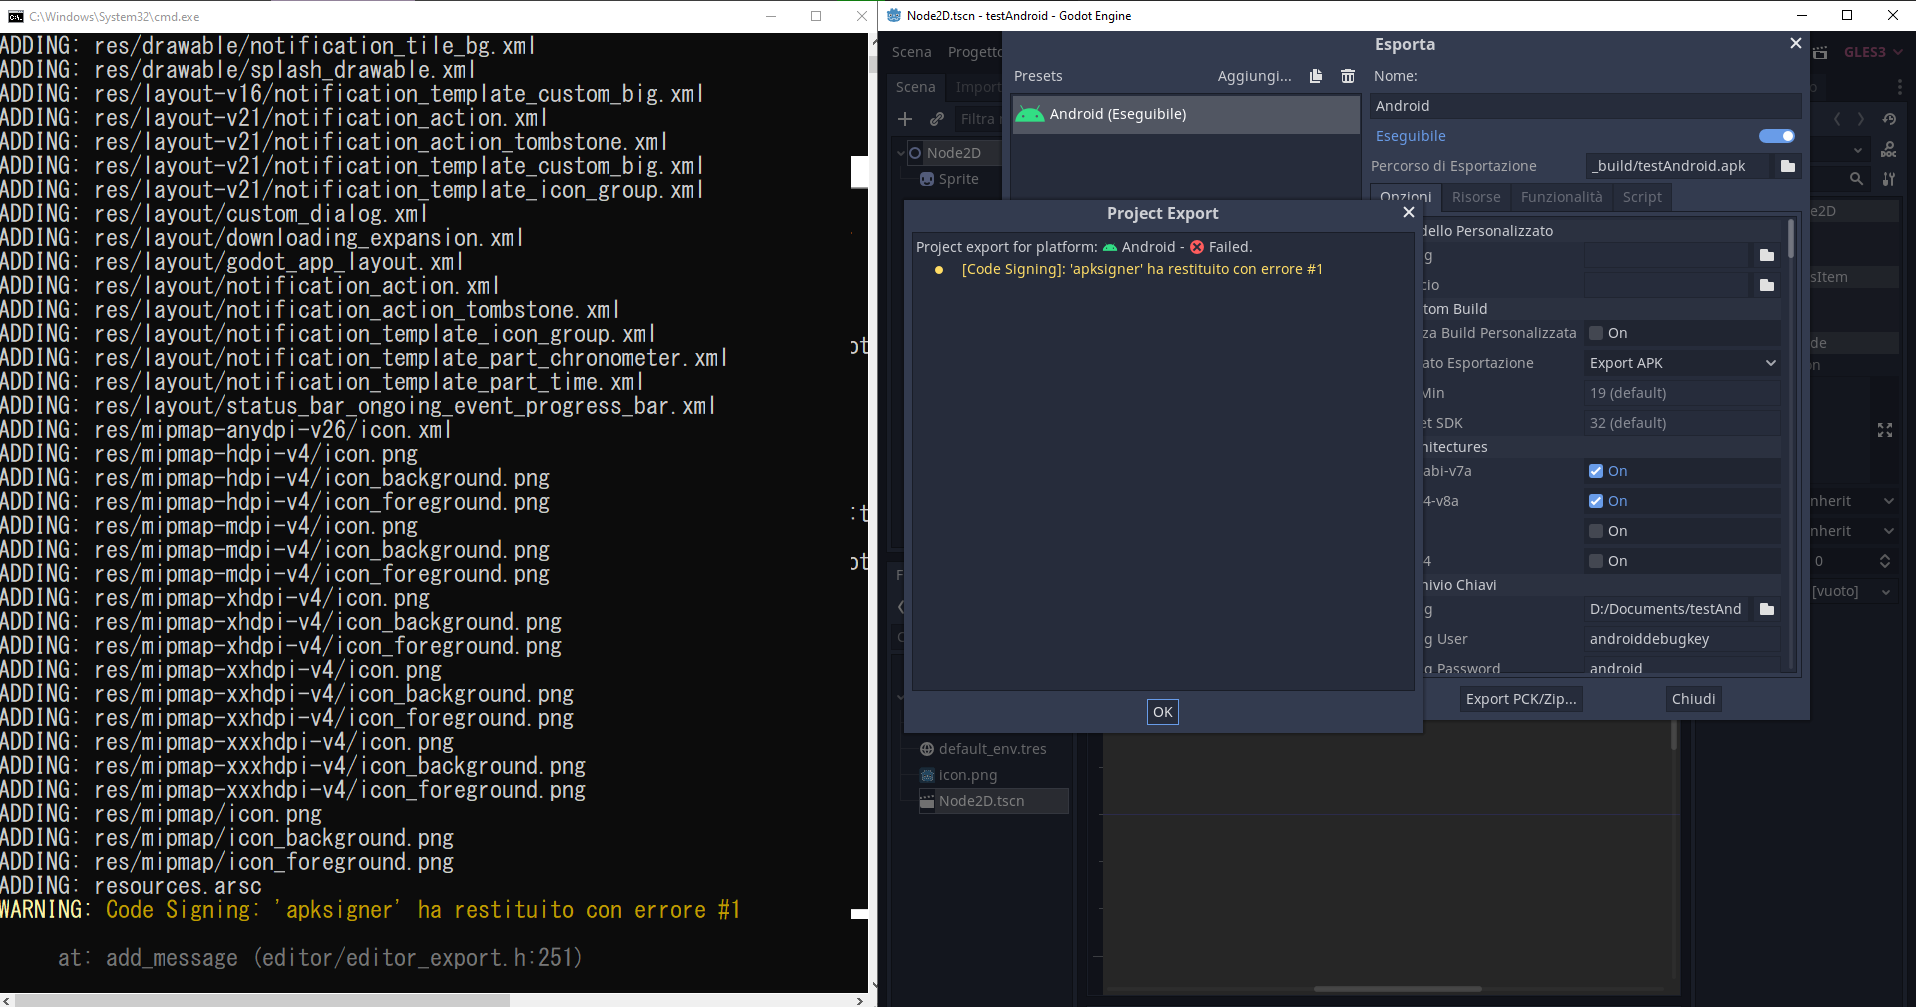Copy the export preset via the copy icon
The height and width of the screenshot is (1007, 1916).
click(1315, 76)
